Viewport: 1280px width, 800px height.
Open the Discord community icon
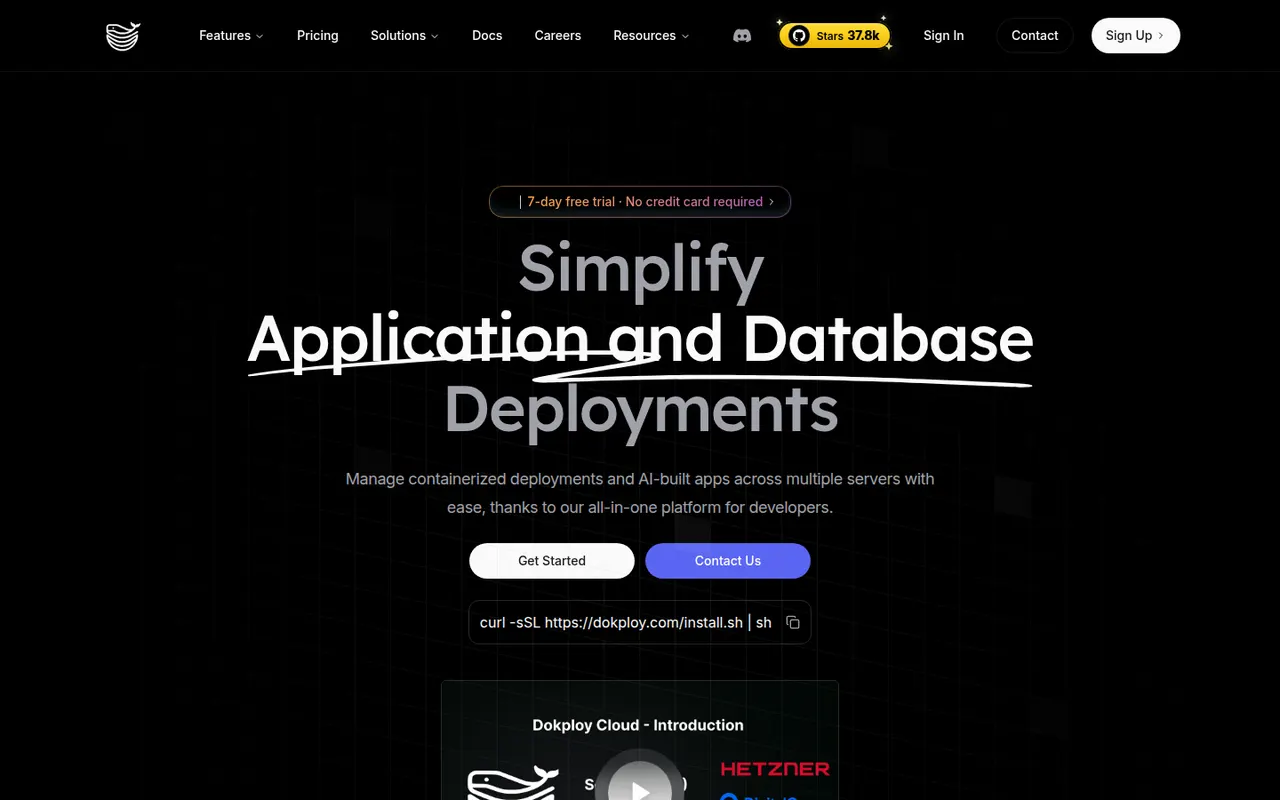[742, 36]
